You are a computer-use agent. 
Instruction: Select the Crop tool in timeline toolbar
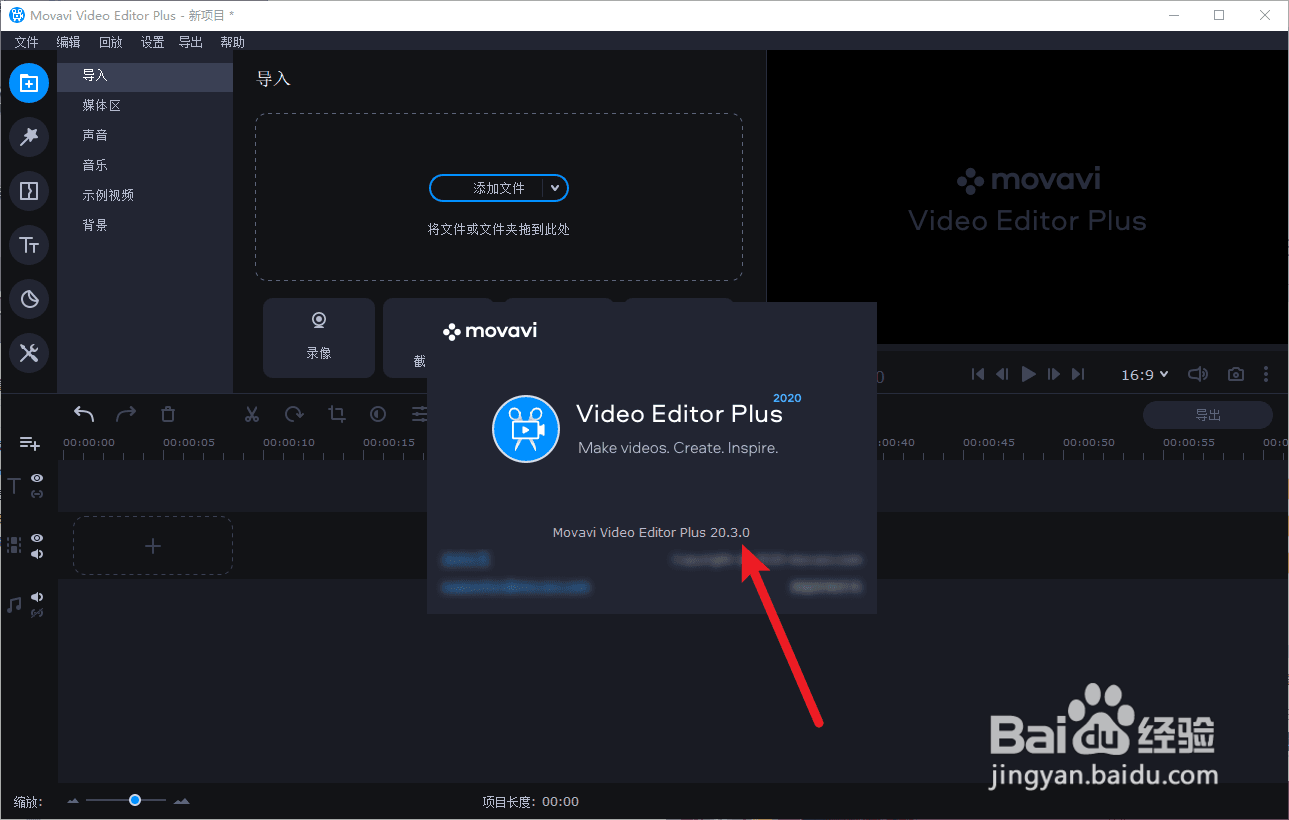(337, 414)
